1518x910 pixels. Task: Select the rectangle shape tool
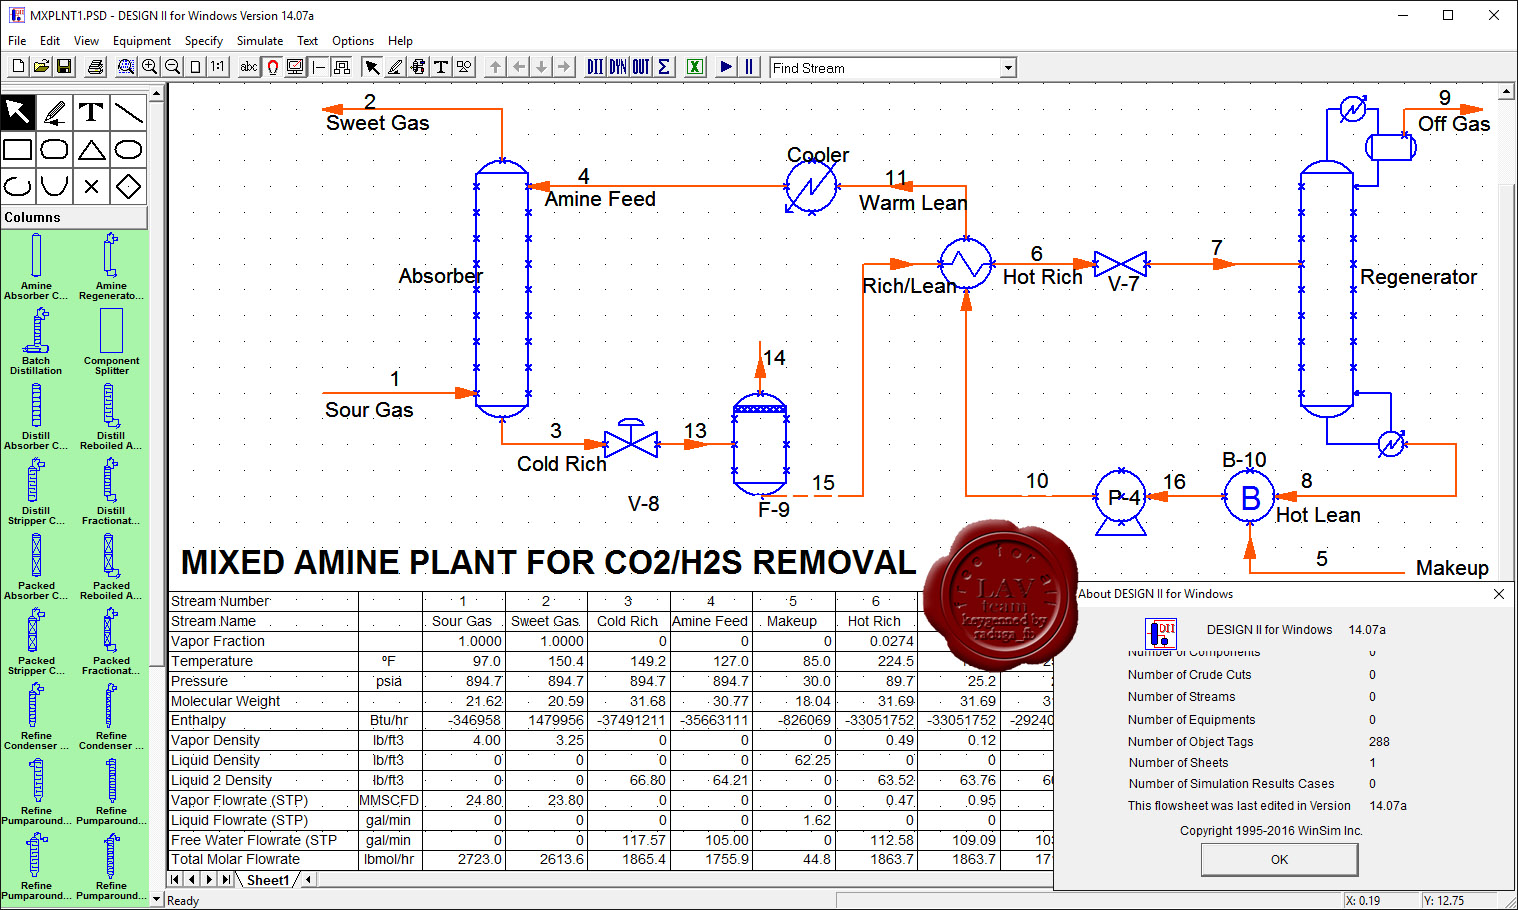coord(18,150)
